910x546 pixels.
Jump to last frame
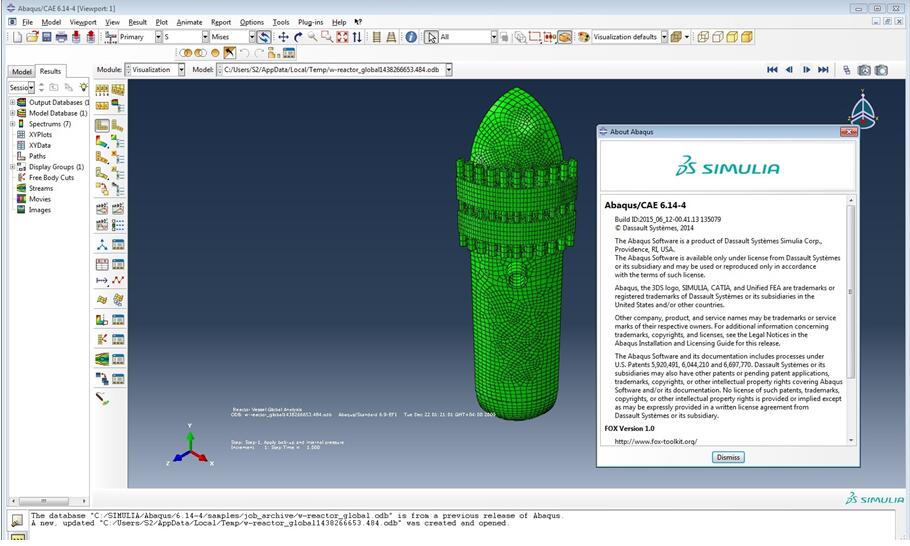pos(823,70)
